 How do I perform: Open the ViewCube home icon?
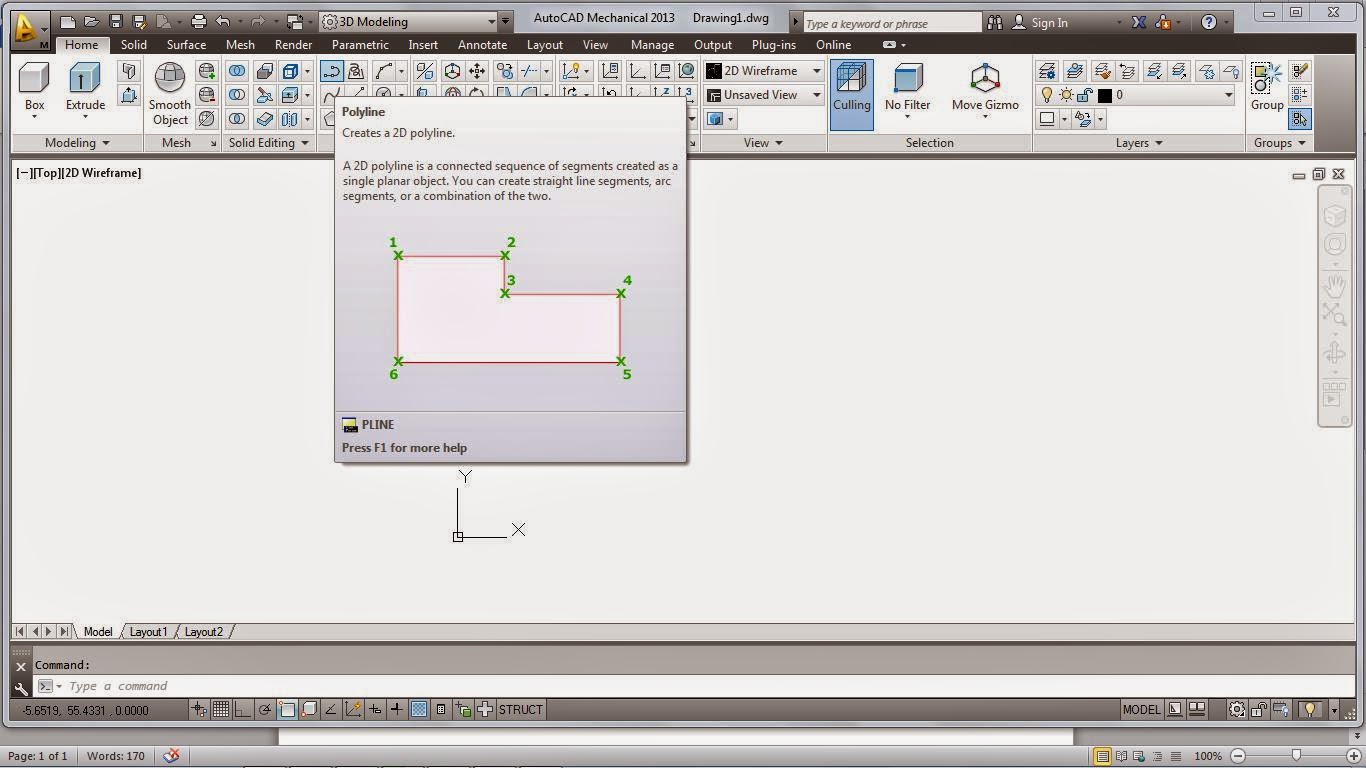point(1337,214)
